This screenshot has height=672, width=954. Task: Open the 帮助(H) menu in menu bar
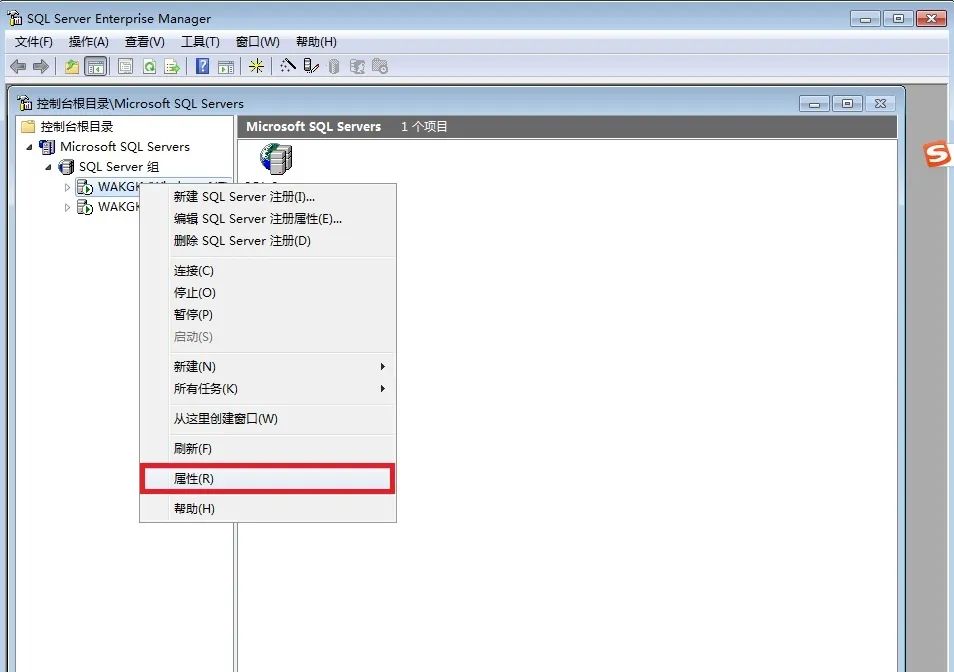tap(316, 42)
